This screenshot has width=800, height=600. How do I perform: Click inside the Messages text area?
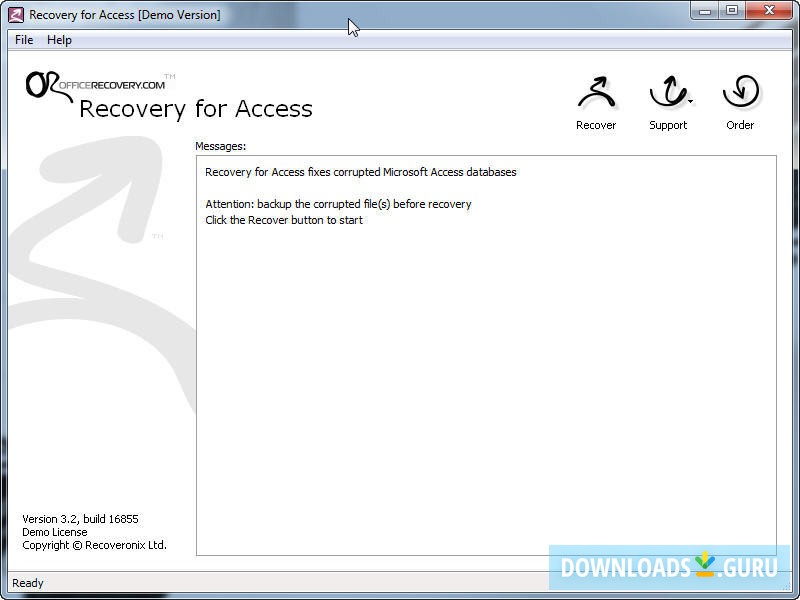tap(486, 356)
